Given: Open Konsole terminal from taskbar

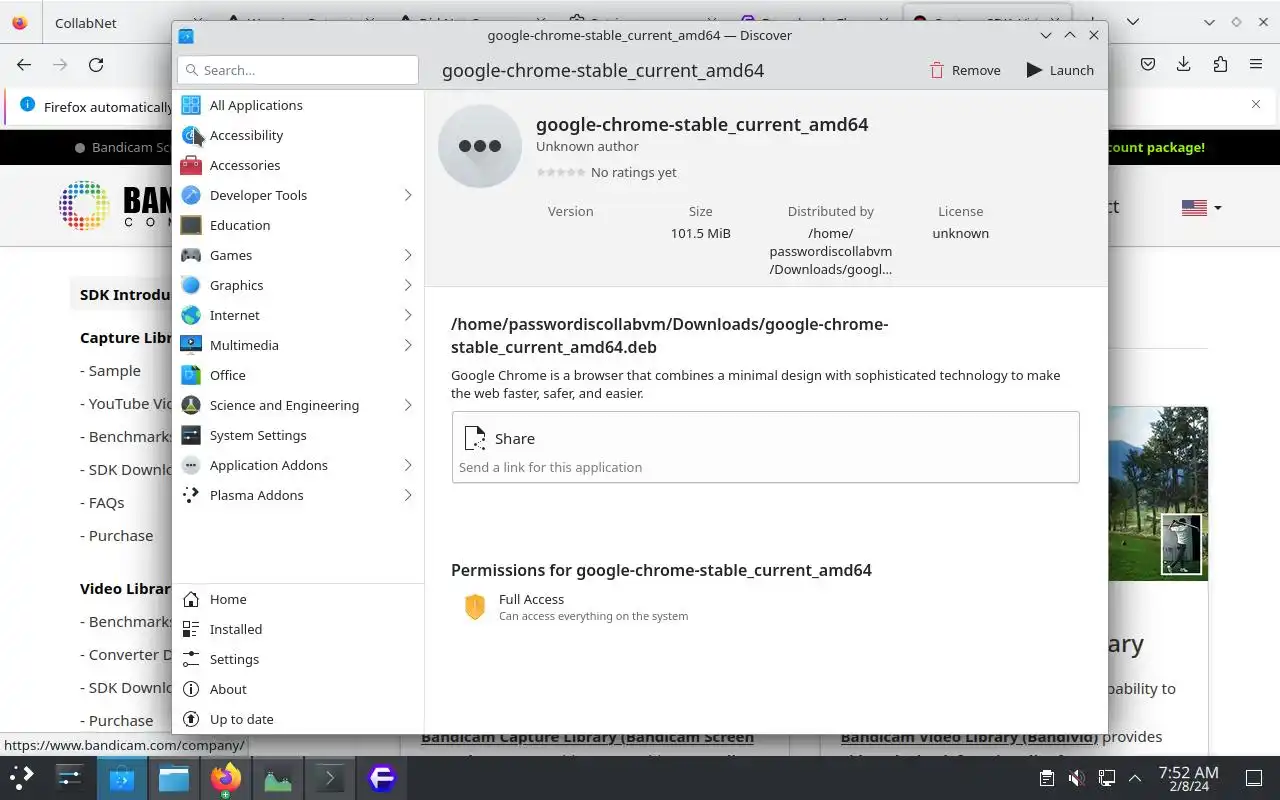Looking at the screenshot, I should click(330, 778).
